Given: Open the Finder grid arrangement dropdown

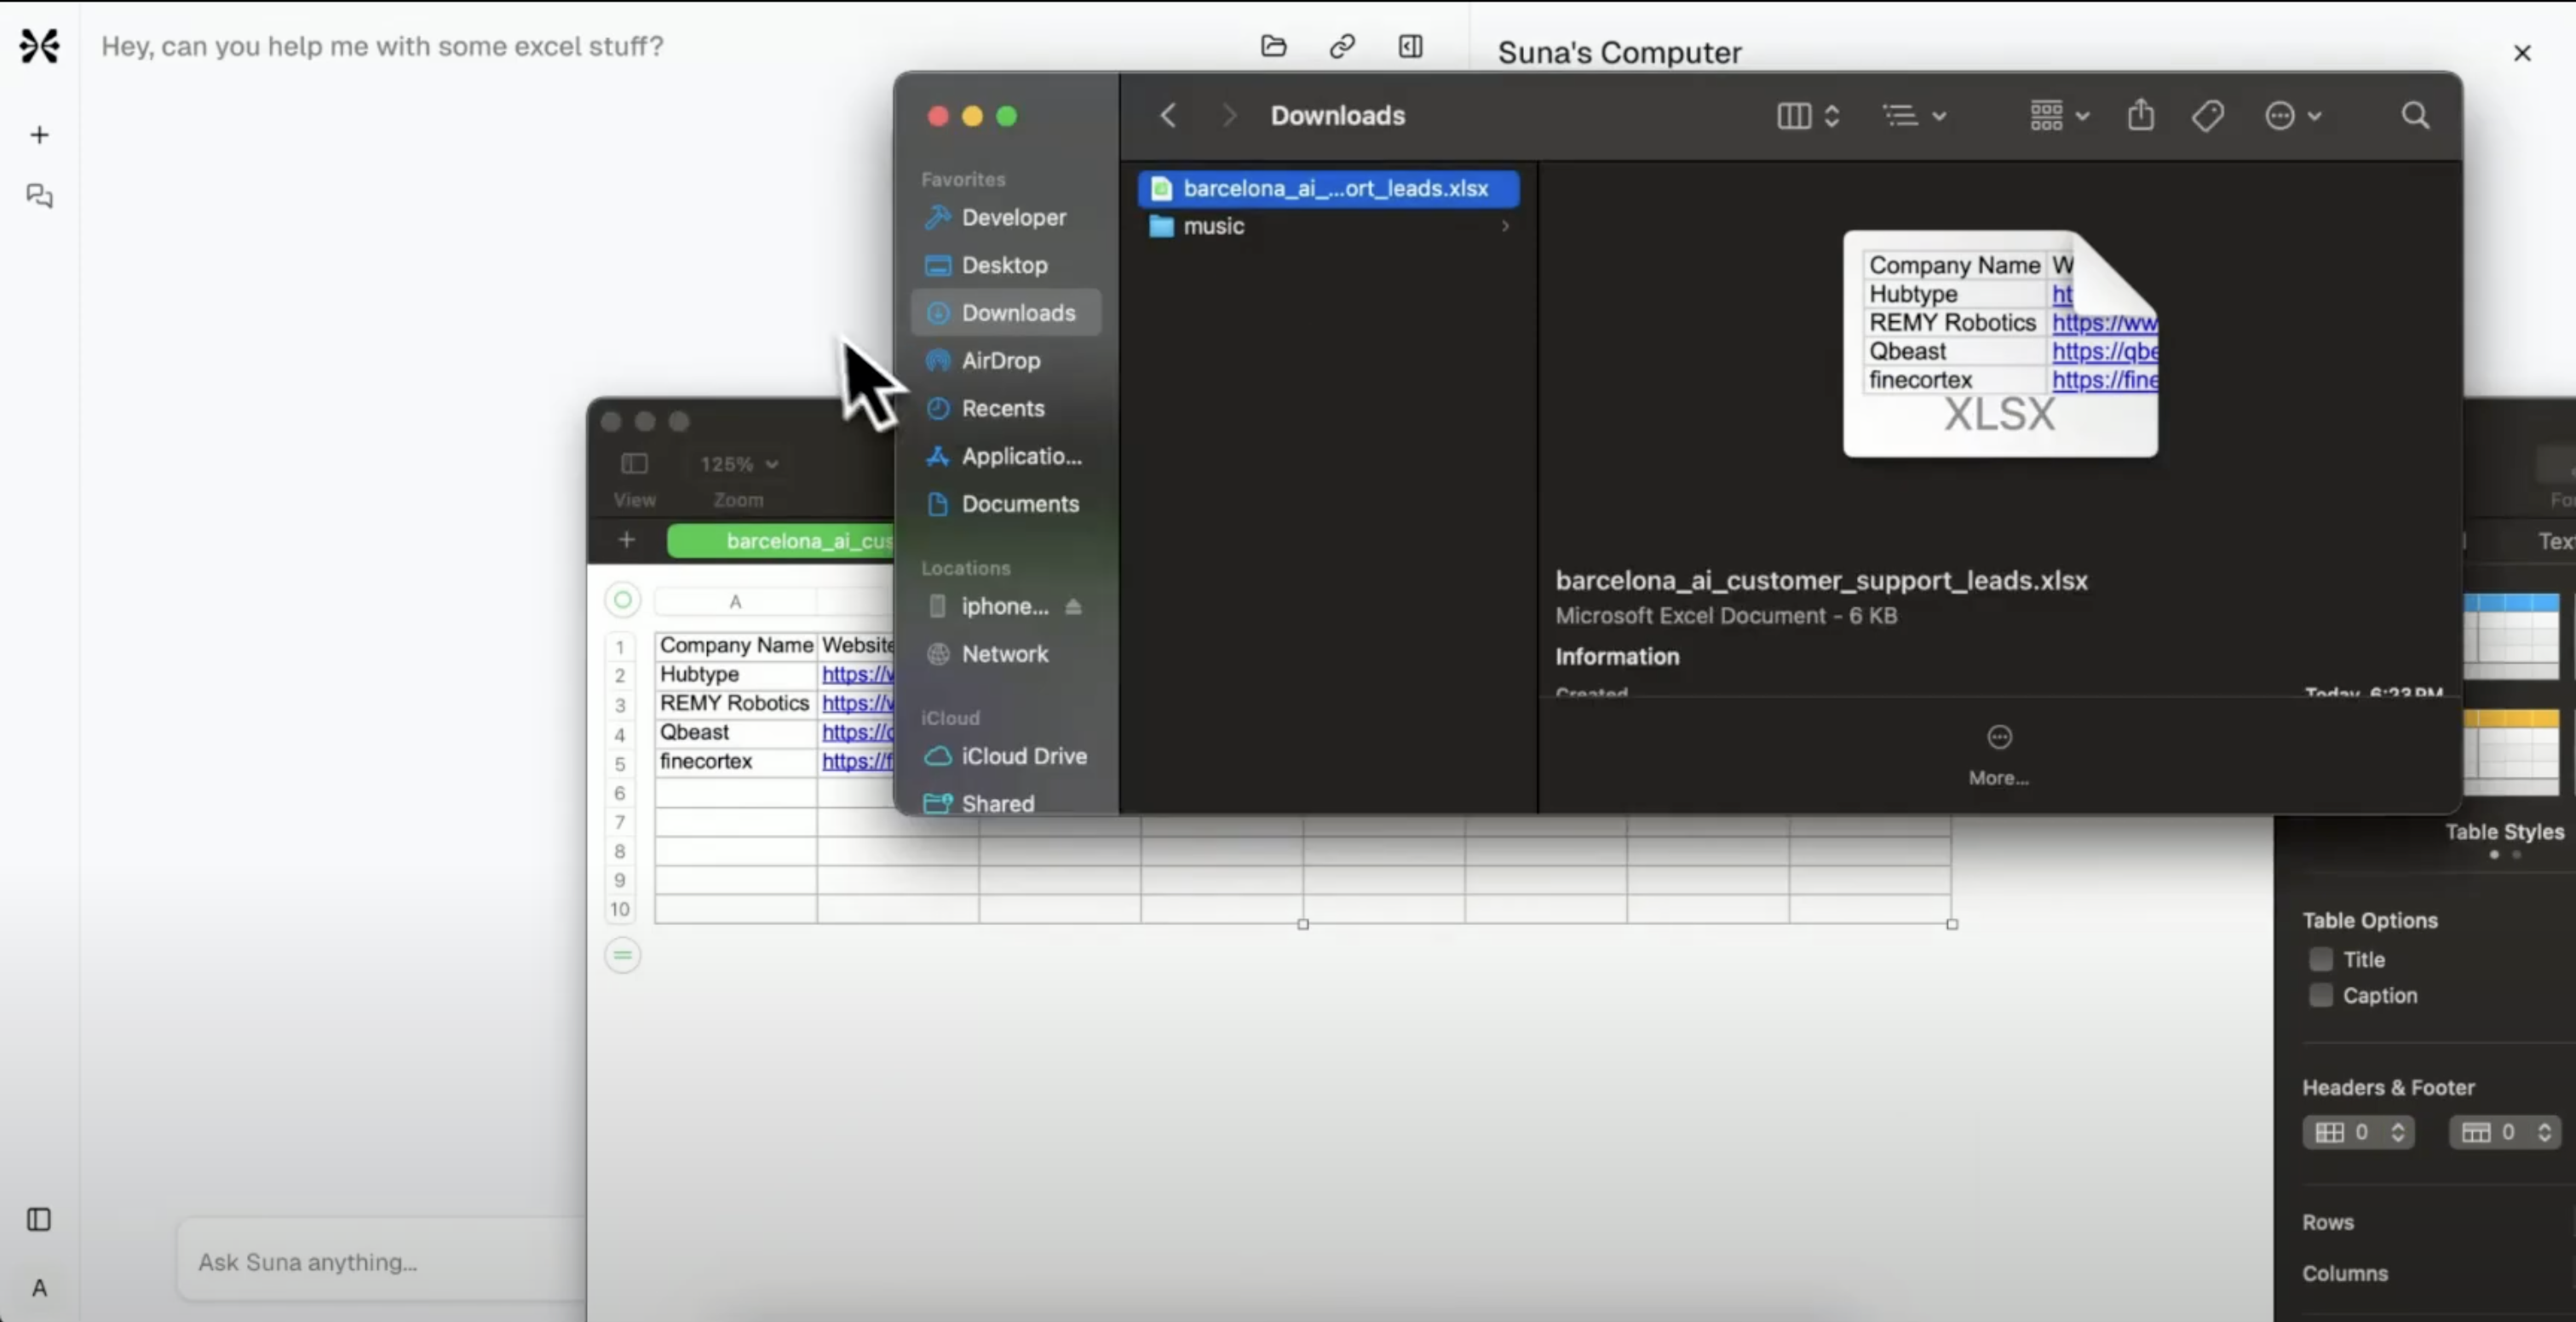Looking at the screenshot, I should 2059,116.
